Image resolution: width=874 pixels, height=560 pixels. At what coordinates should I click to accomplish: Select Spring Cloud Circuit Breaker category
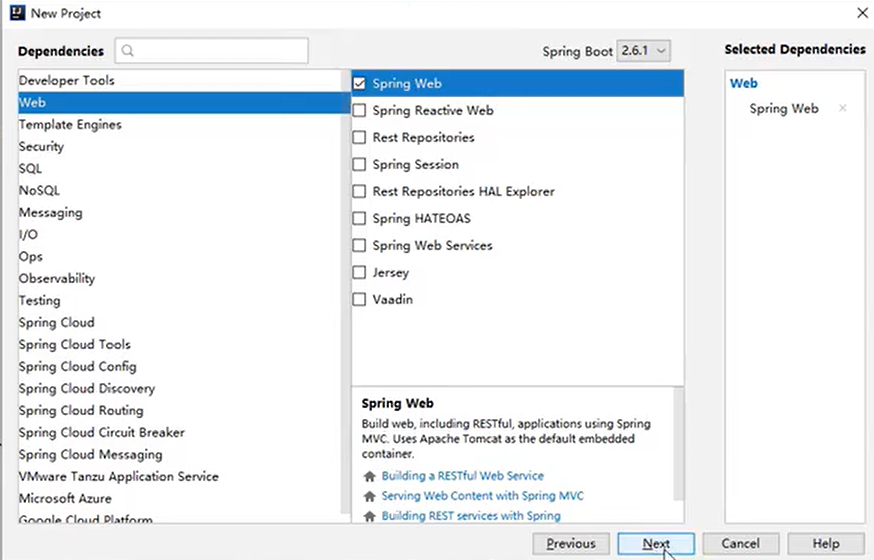(179, 432)
